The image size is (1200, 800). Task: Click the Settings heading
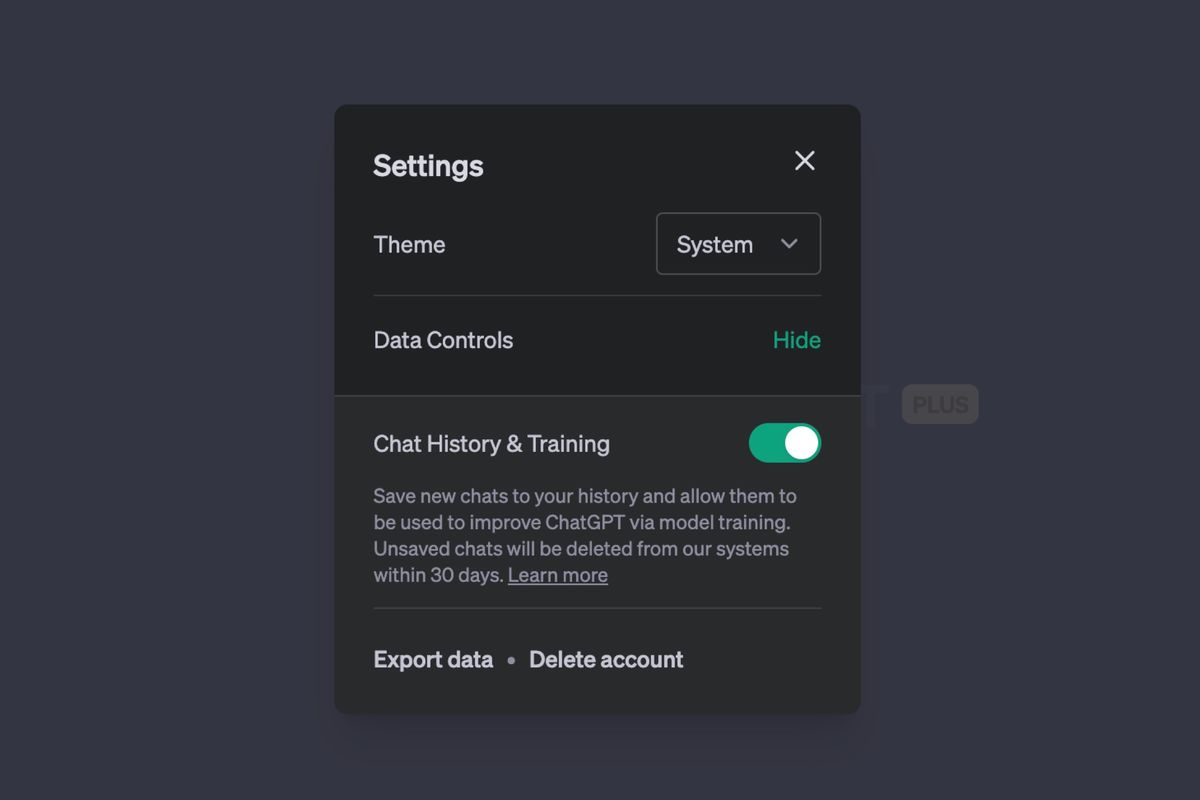pos(428,166)
